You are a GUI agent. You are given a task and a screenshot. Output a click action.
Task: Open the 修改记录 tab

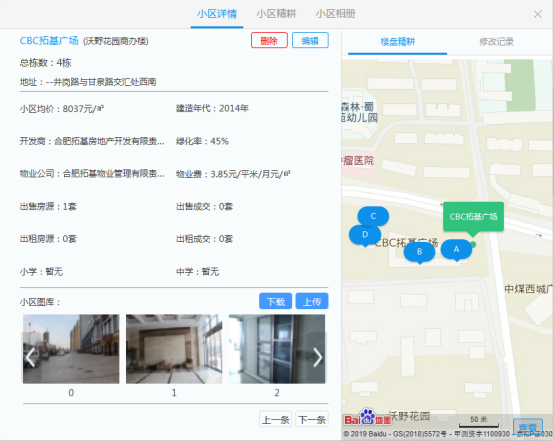click(x=496, y=42)
